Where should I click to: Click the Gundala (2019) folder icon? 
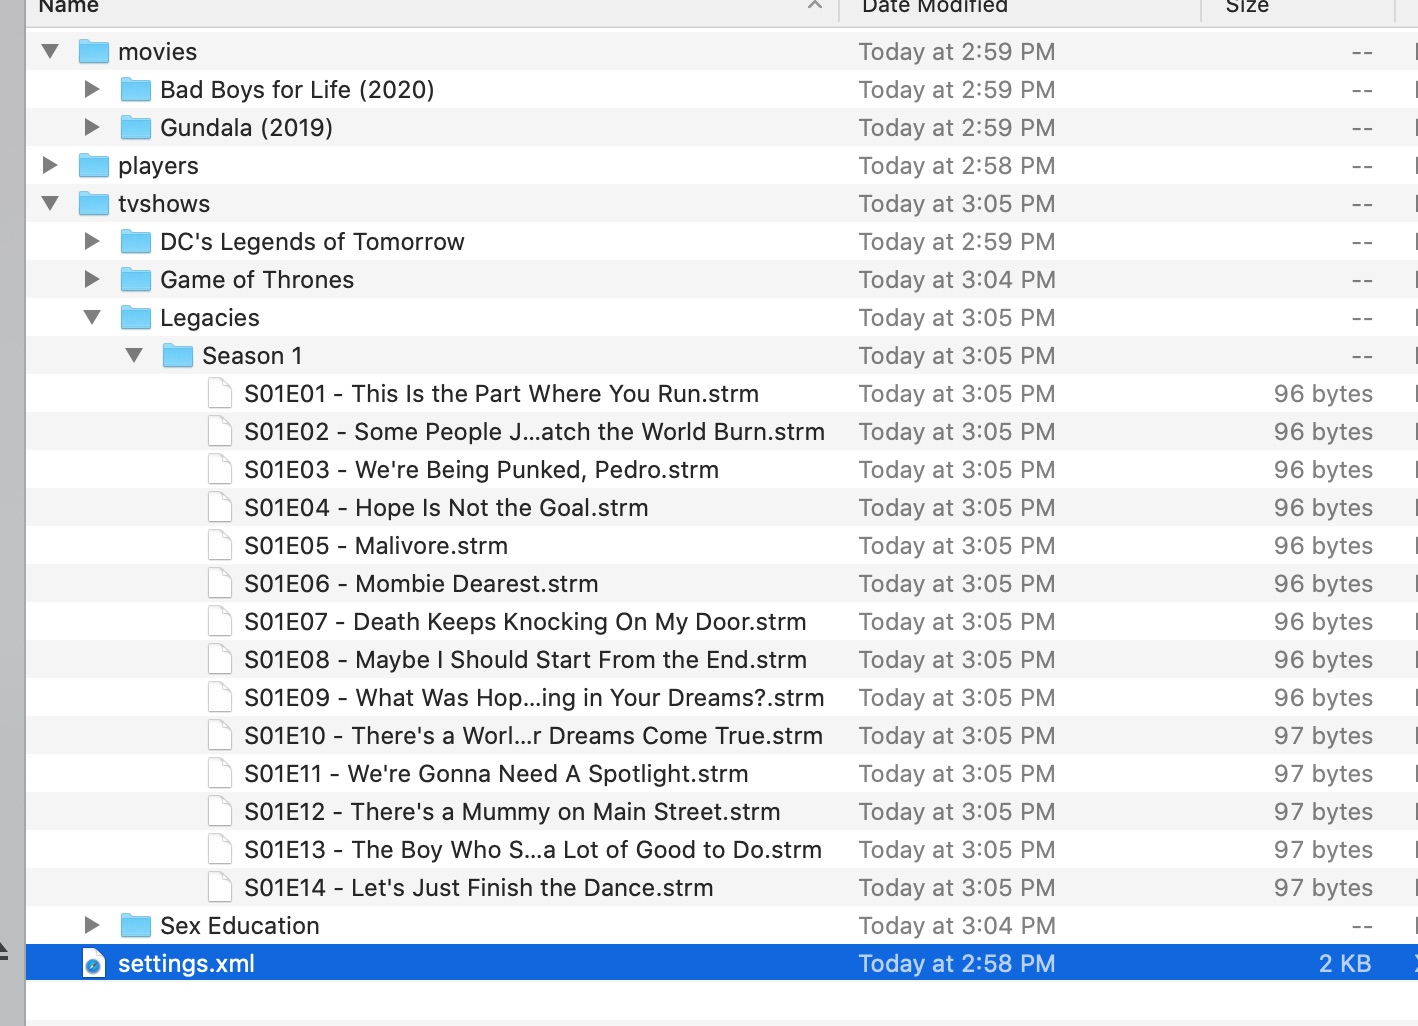coord(136,127)
